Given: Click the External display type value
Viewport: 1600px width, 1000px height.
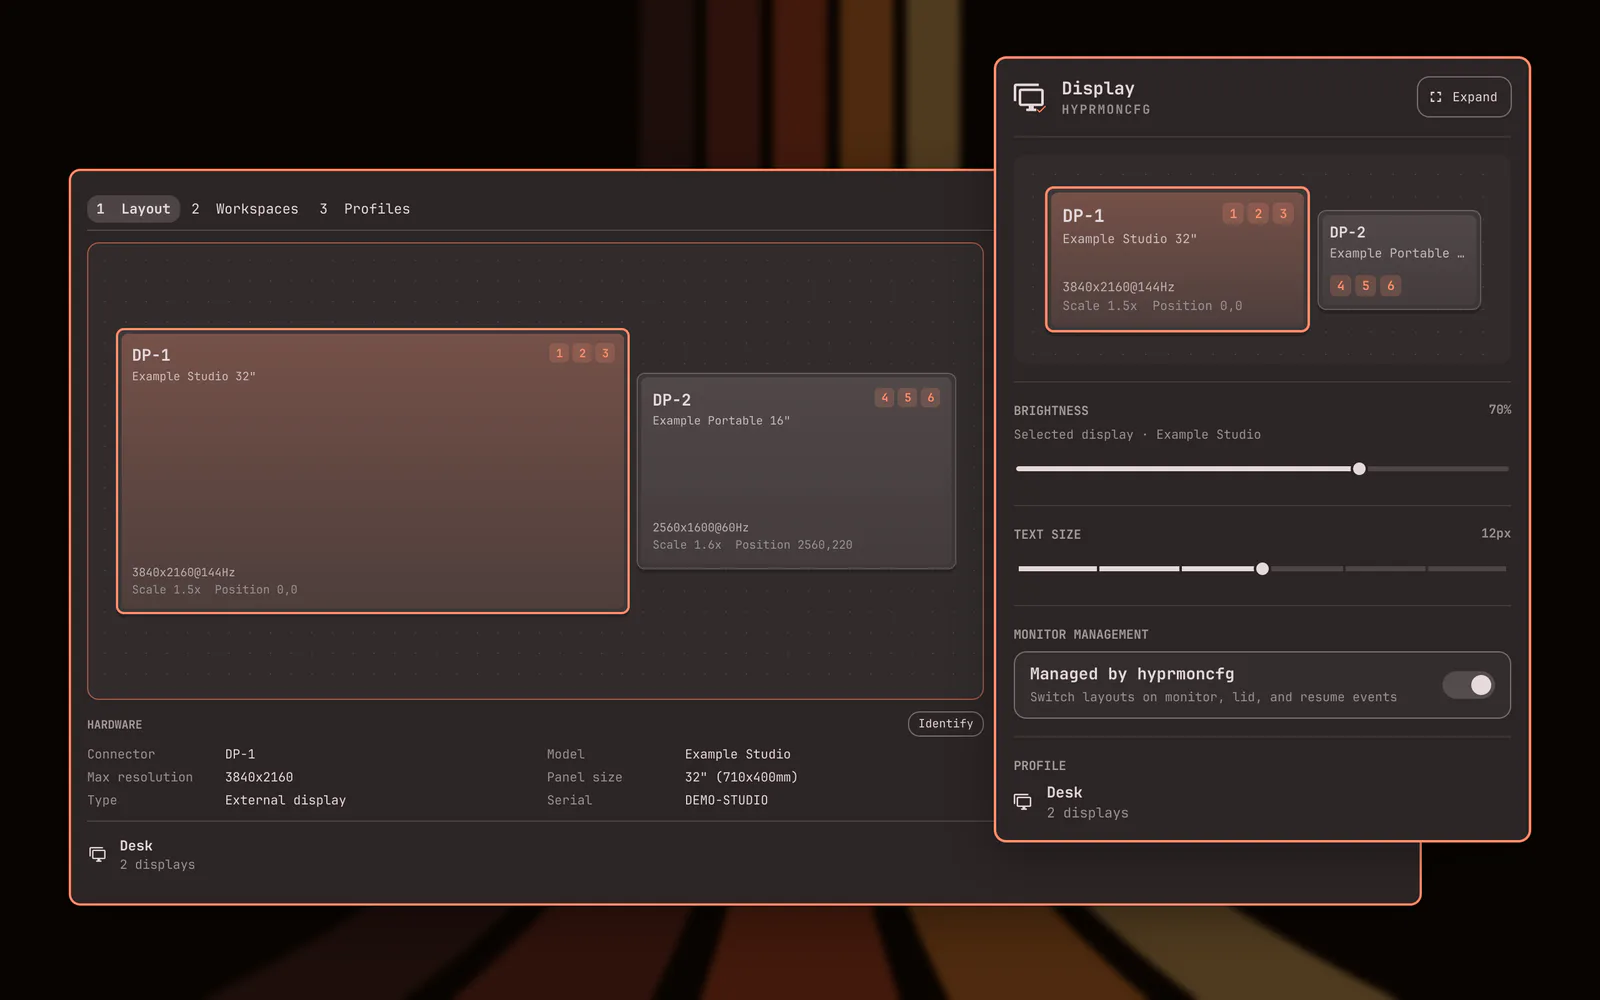Looking at the screenshot, I should (285, 800).
